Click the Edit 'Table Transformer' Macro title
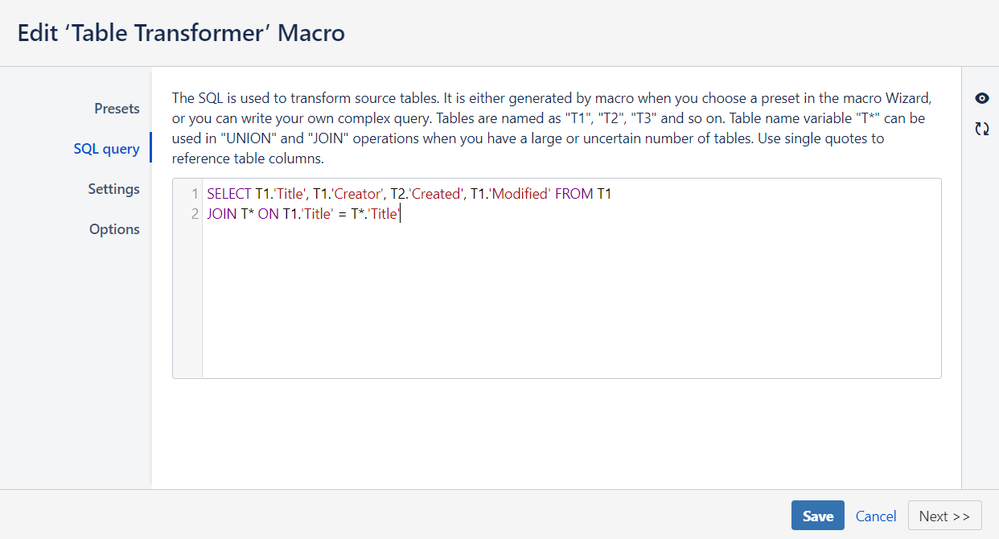The image size is (999, 539). coord(181,32)
